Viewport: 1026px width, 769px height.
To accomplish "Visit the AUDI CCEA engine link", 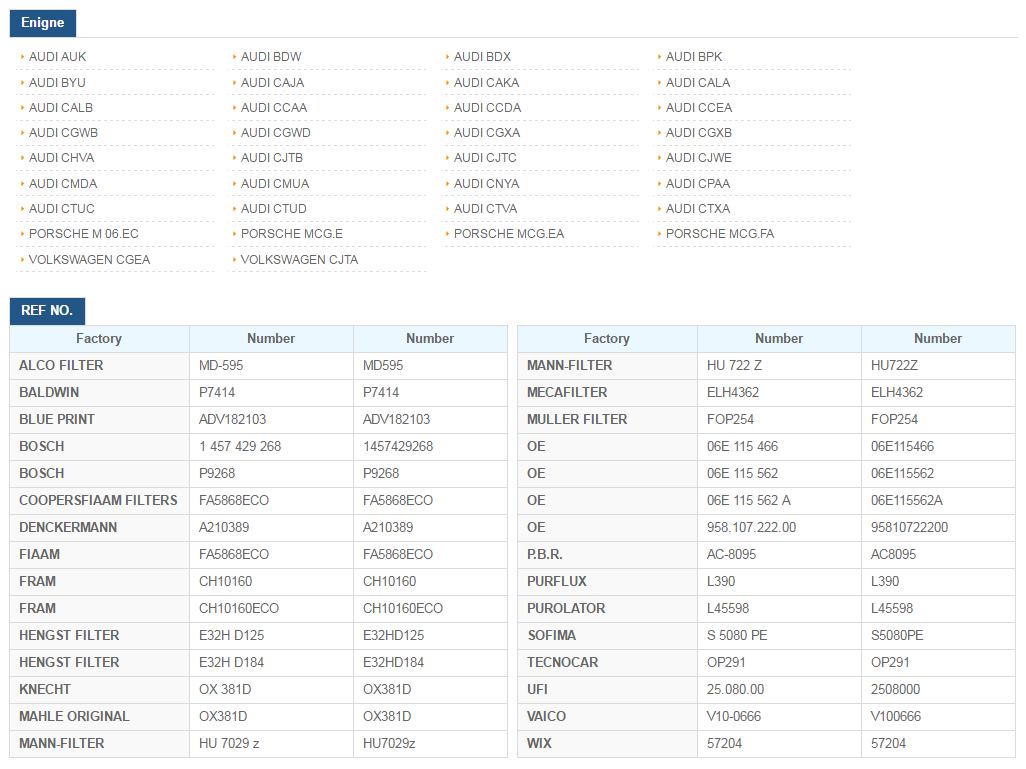I will pos(699,107).
